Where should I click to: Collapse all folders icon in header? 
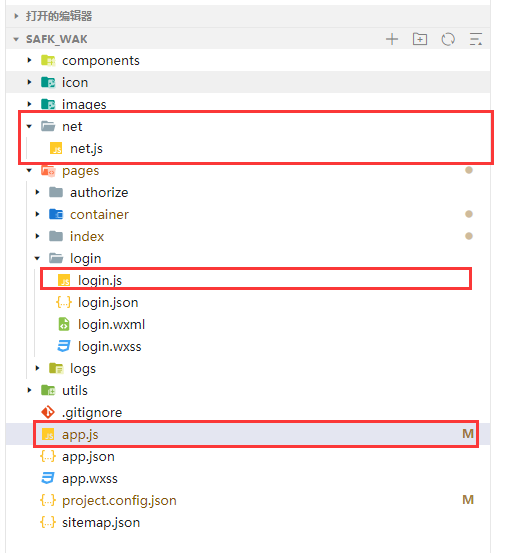click(476, 39)
